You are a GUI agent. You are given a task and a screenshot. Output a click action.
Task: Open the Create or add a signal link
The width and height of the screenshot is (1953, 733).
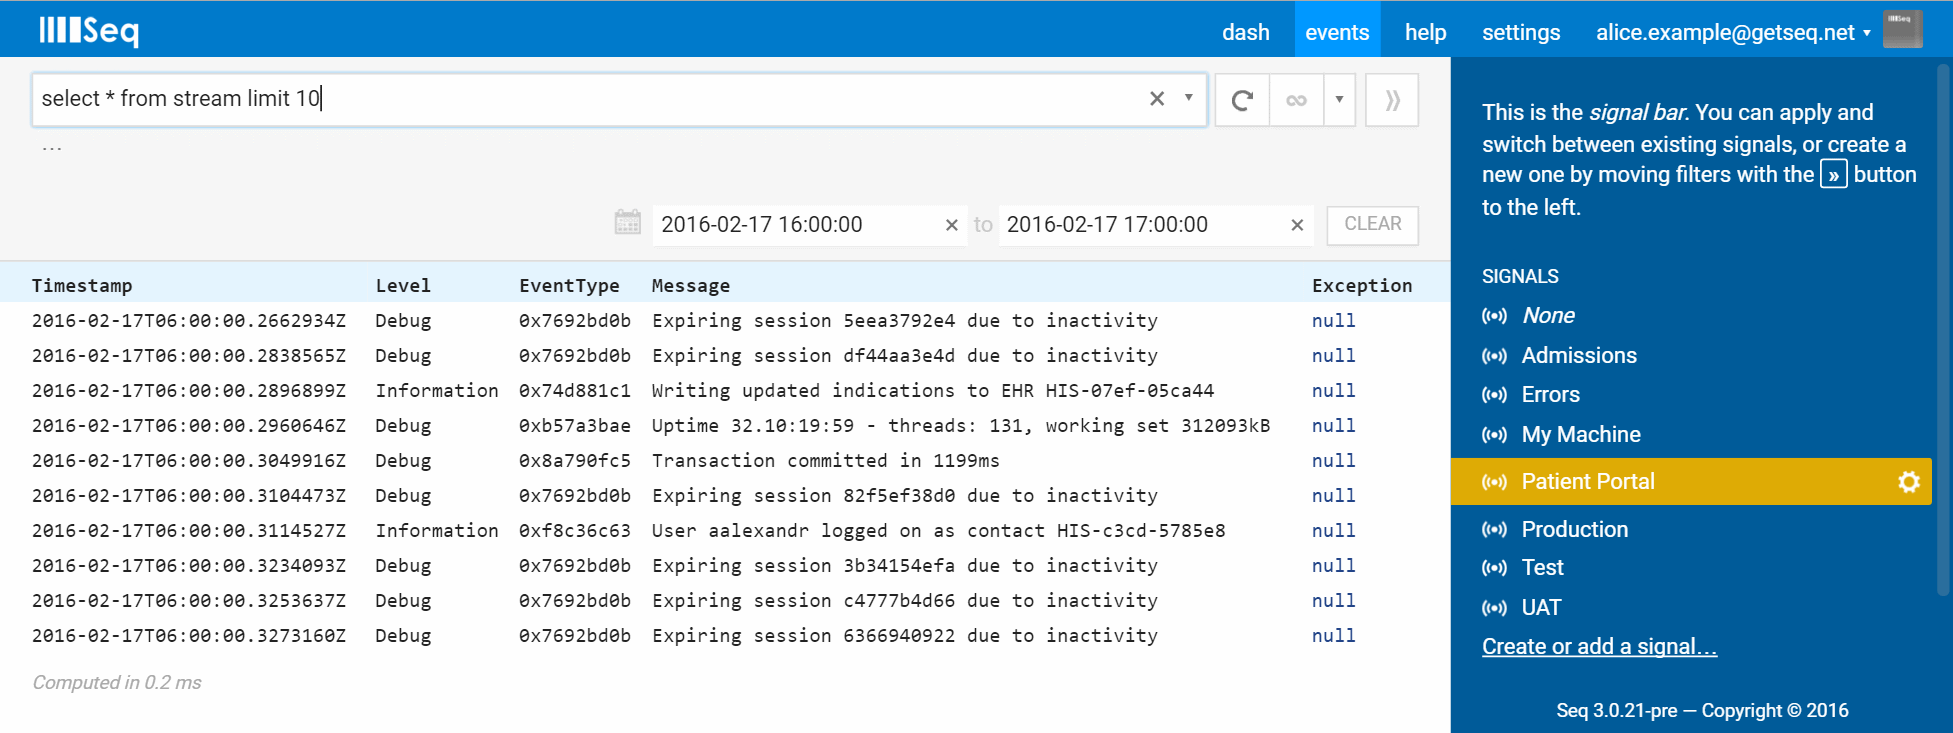click(x=1599, y=647)
